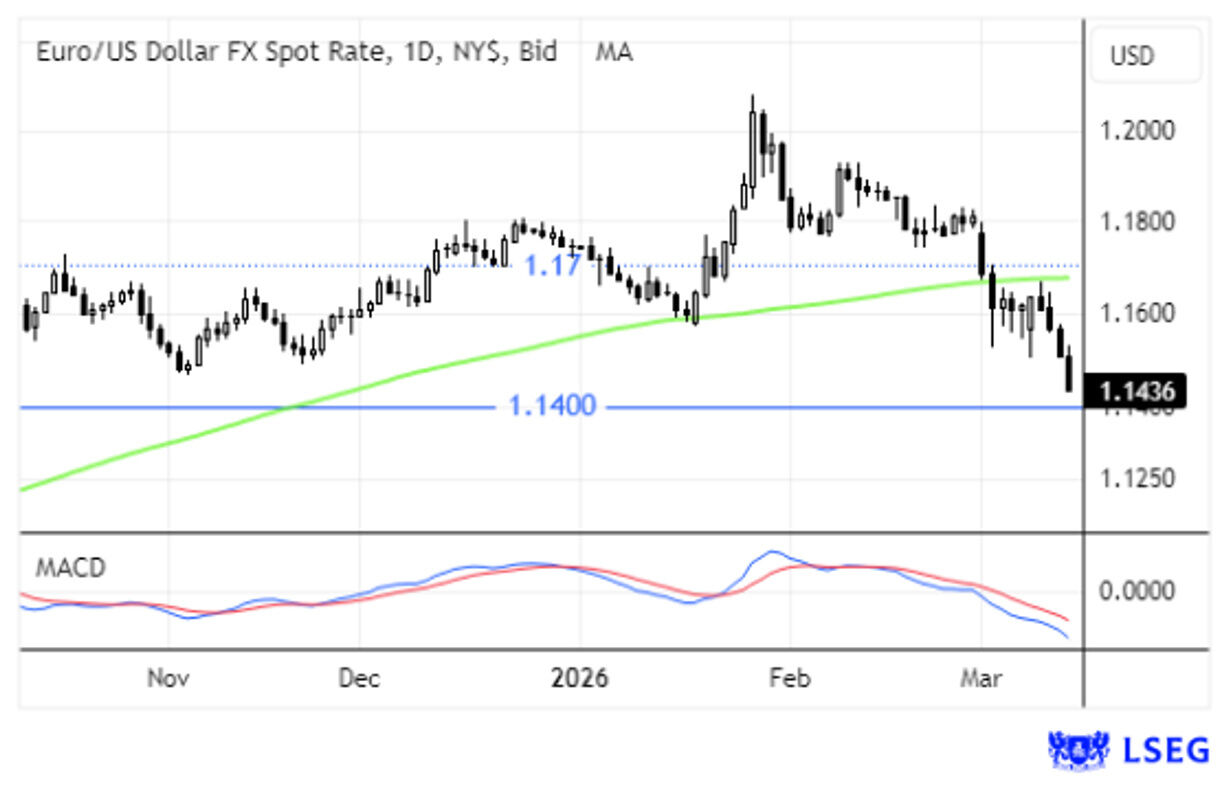Select the Dec date axis label
This screenshot has height=786, width=1223.
click(x=358, y=678)
